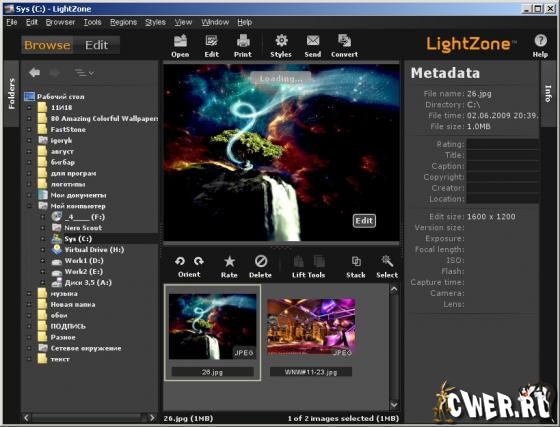This screenshot has height=427, width=560.
Task: Open the Window menu
Action: pyautogui.click(x=215, y=22)
